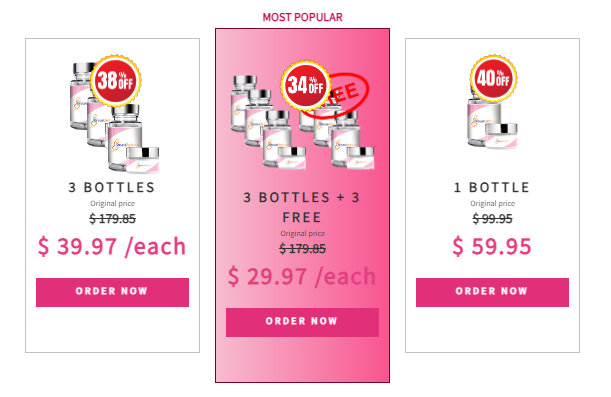The width and height of the screenshot is (611, 397).
Task: Select the 3 bottles product image
Action: point(114,117)
